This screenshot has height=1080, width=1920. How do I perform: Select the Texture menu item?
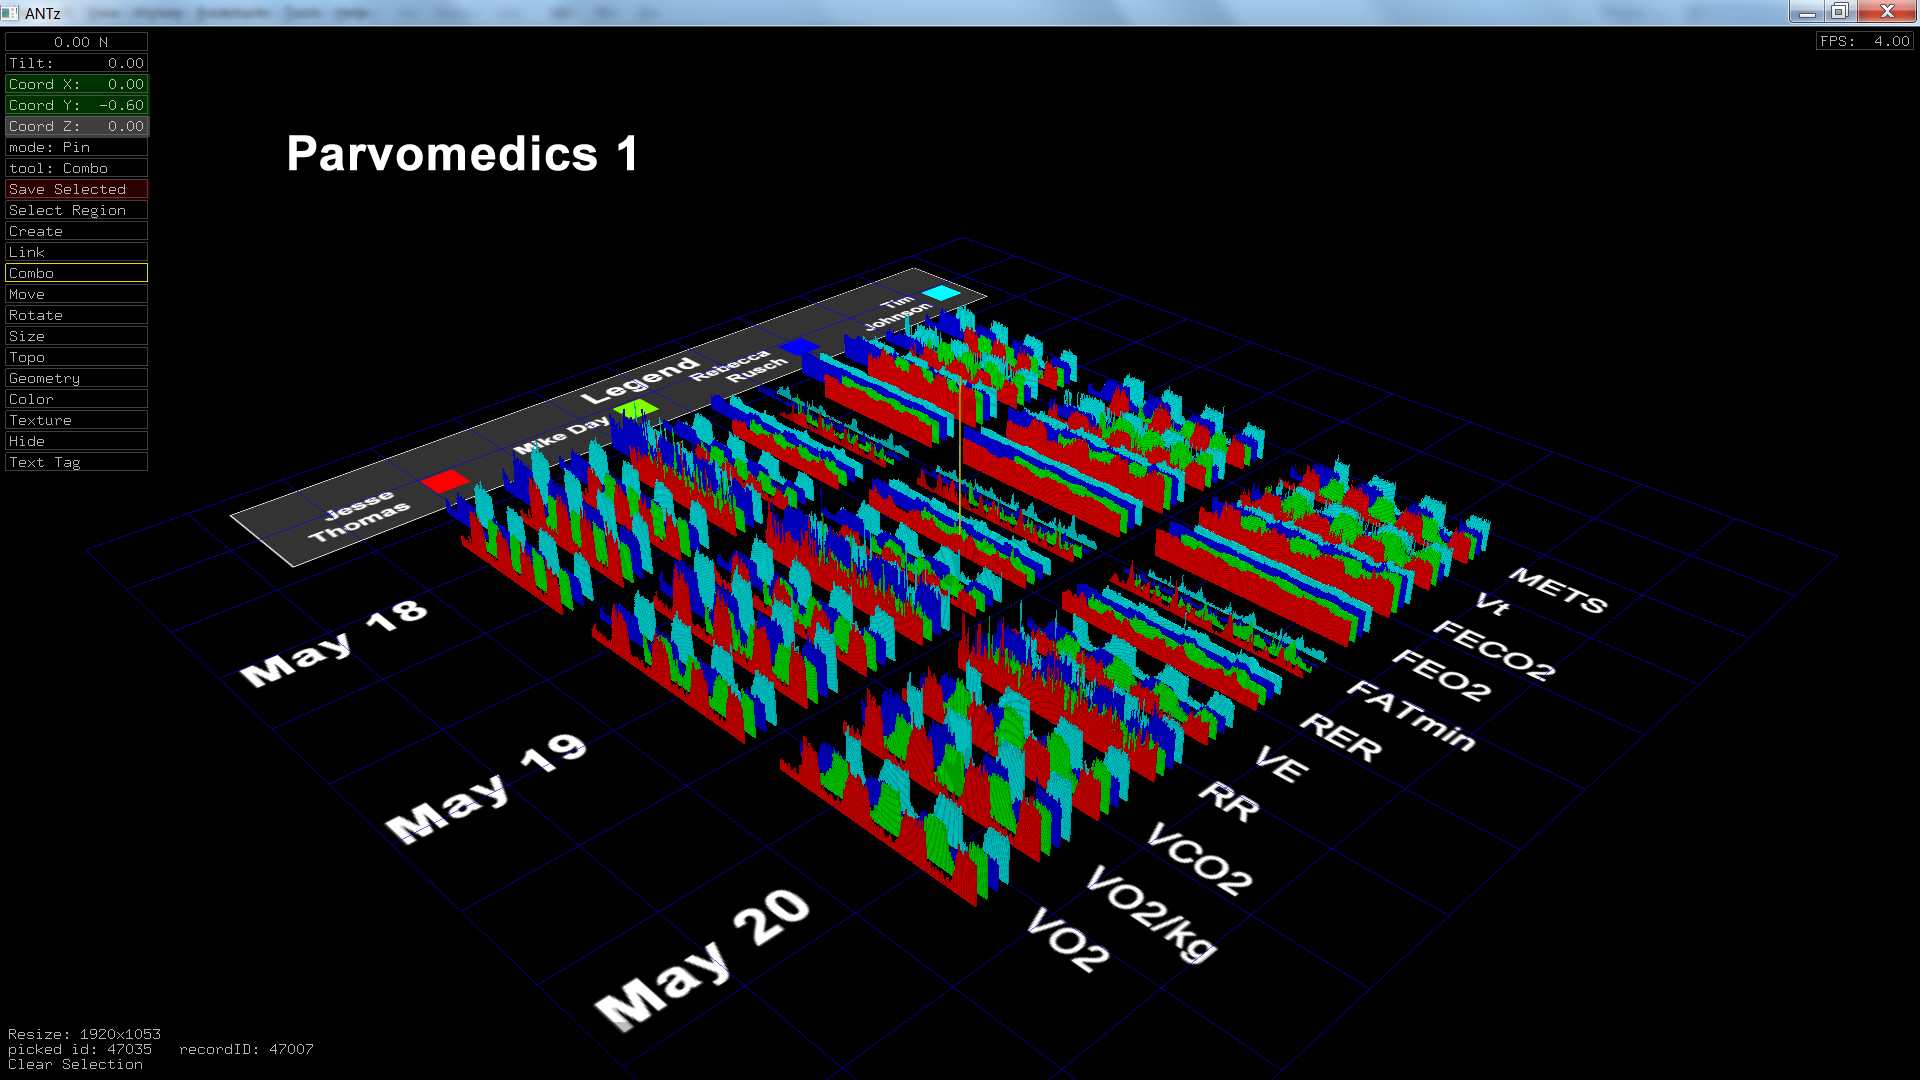(76, 420)
